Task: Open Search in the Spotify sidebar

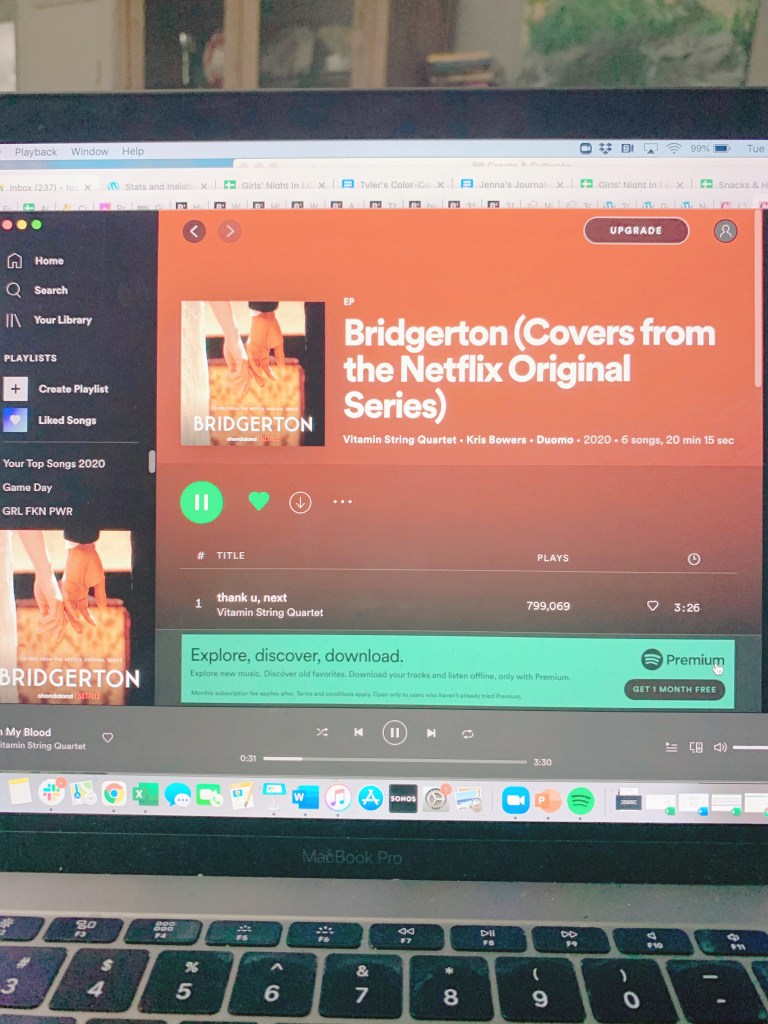Action: coord(50,290)
